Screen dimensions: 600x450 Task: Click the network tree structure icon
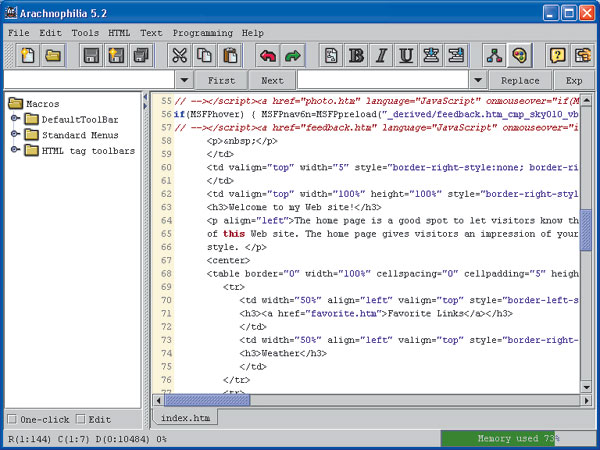[x=494, y=55]
